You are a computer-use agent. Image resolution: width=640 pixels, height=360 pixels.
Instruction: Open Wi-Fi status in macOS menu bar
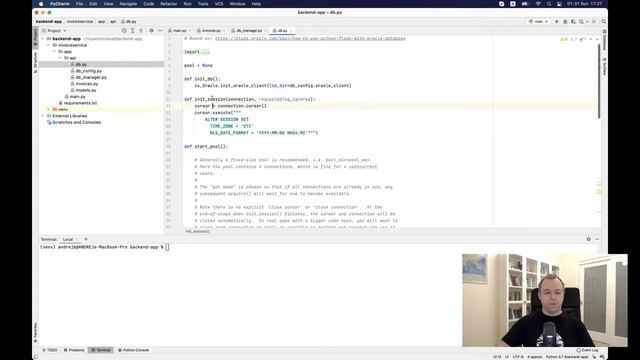(538, 4)
